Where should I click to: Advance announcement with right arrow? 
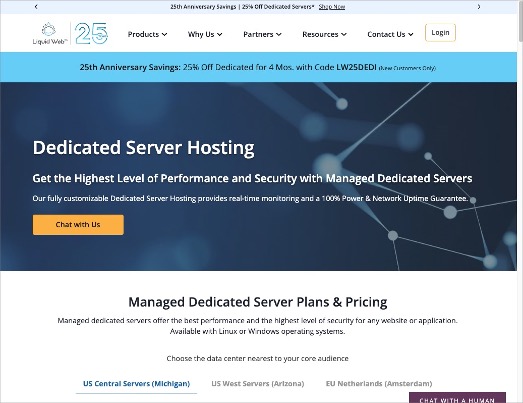(479, 7)
